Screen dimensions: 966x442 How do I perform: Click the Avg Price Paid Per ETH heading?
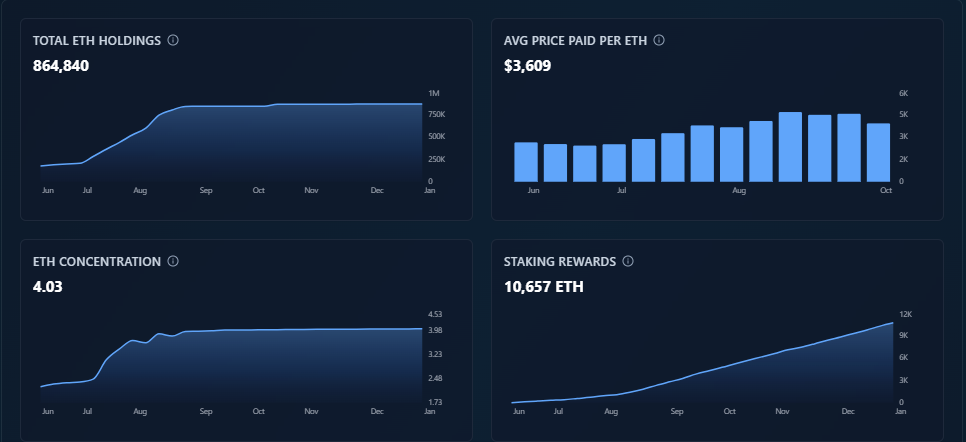coord(575,41)
